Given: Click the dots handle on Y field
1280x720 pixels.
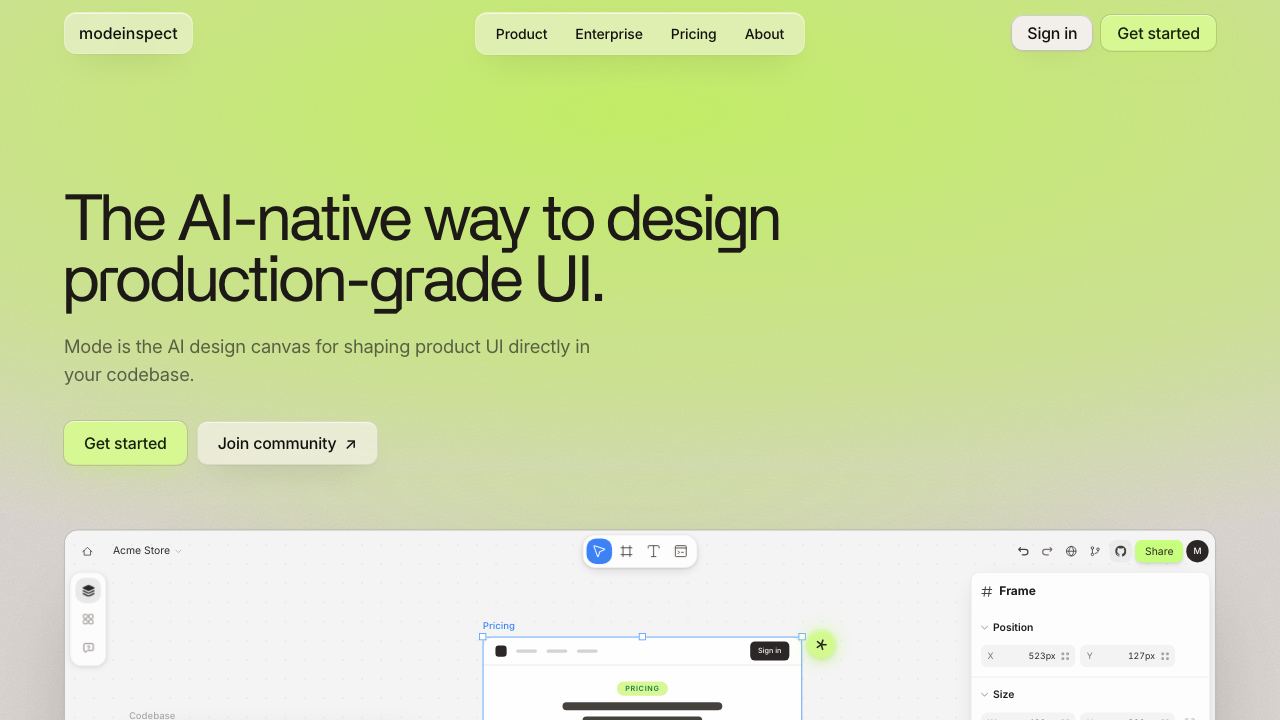Looking at the screenshot, I should tap(1165, 656).
